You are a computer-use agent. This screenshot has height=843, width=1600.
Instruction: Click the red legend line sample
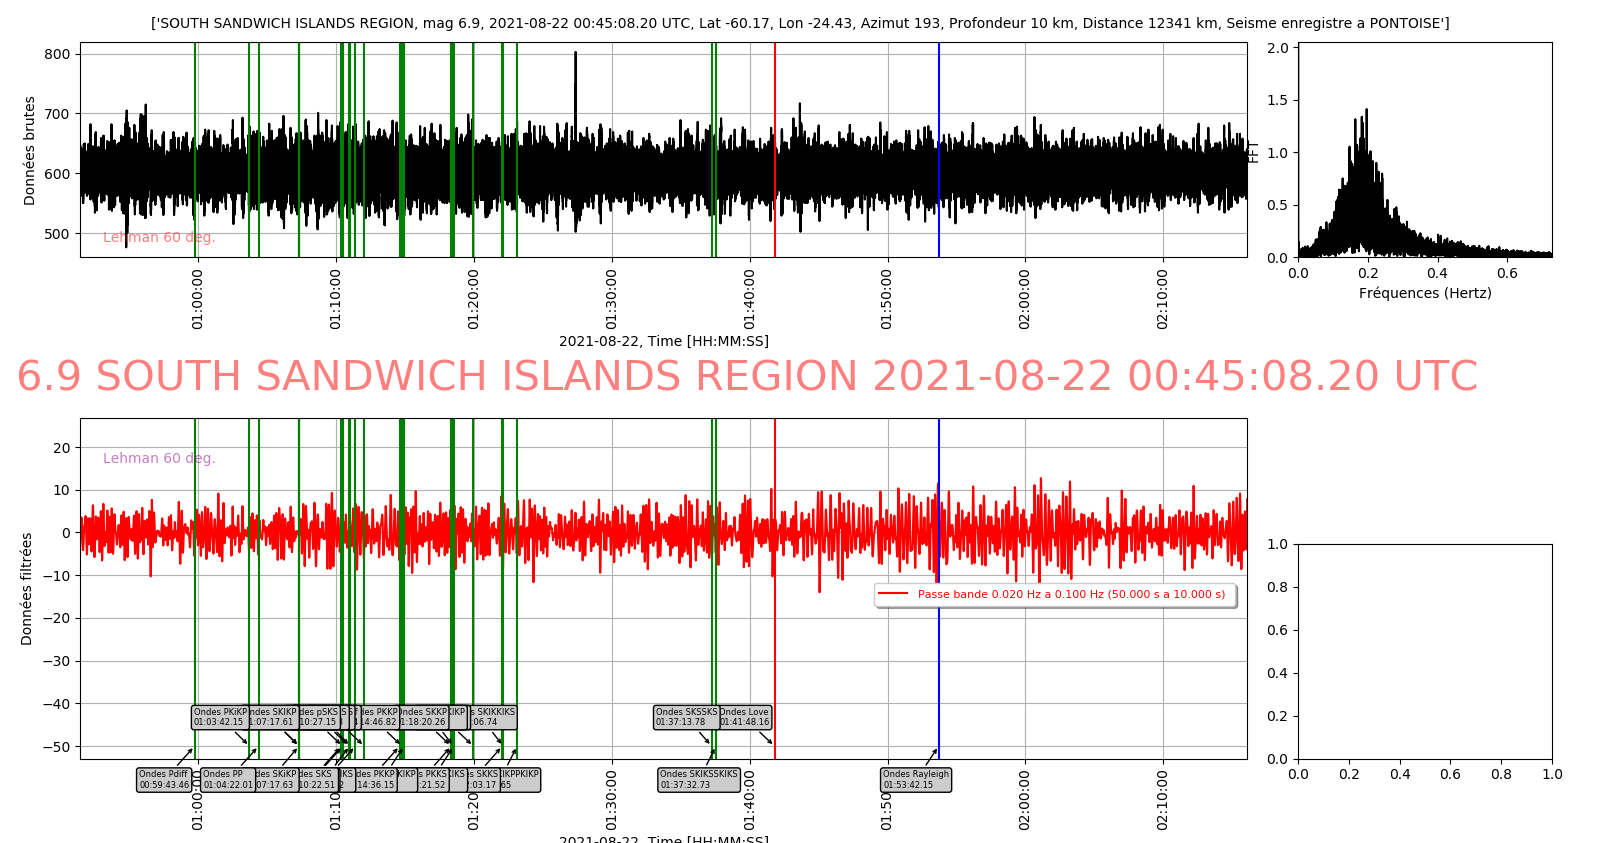click(893, 594)
